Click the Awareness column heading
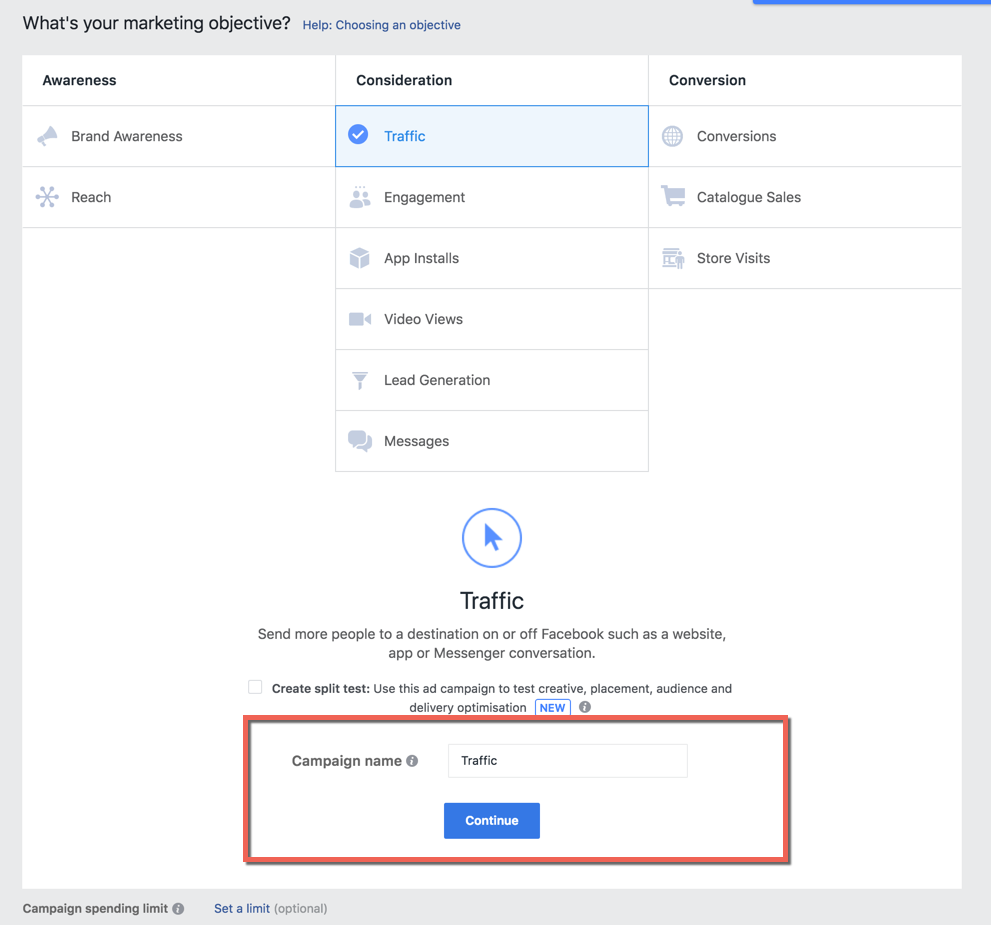Image resolution: width=991 pixels, height=925 pixels. tap(80, 80)
